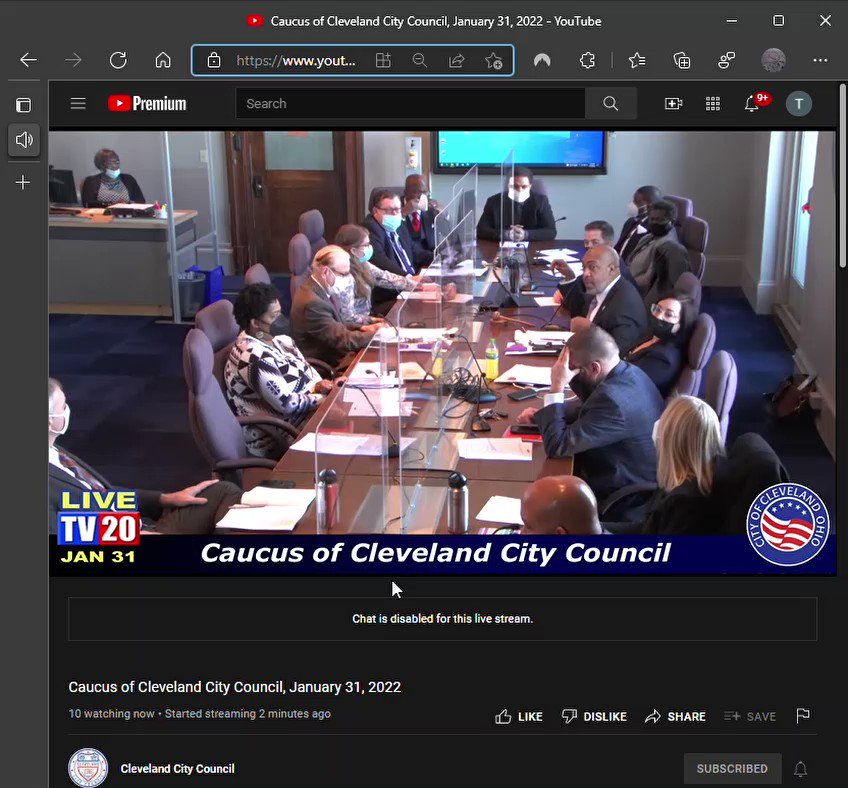Click the browser address bar URL
The height and width of the screenshot is (788, 848).
tap(296, 61)
